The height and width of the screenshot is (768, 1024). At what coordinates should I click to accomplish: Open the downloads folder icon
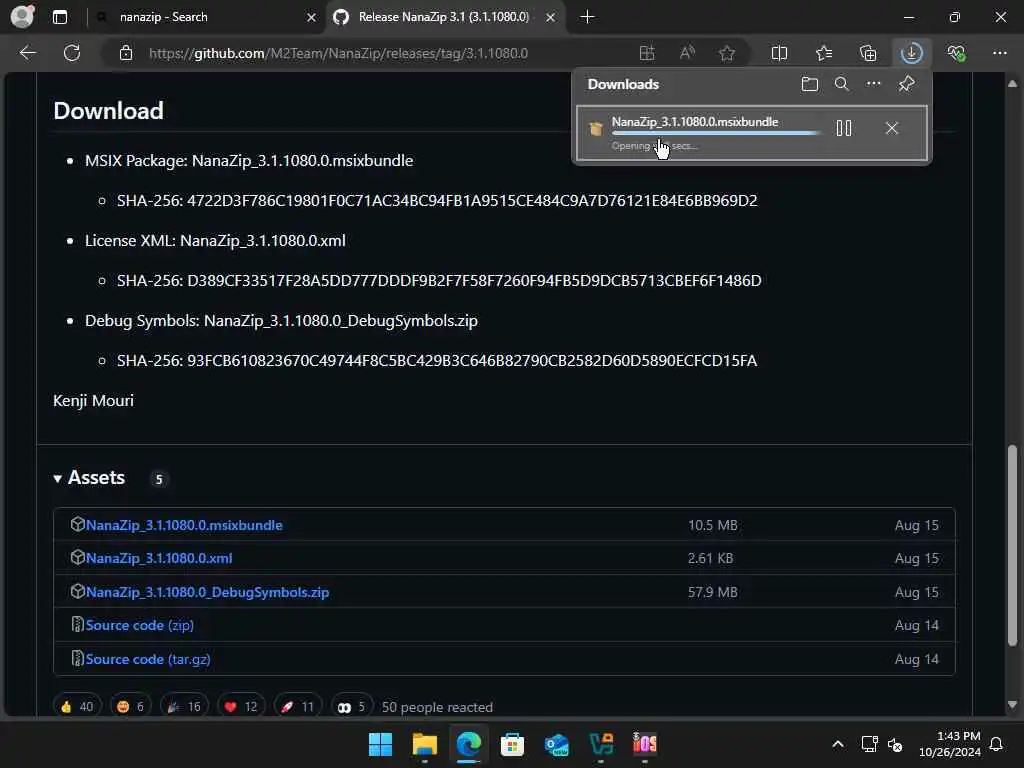click(x=809, y=84)
